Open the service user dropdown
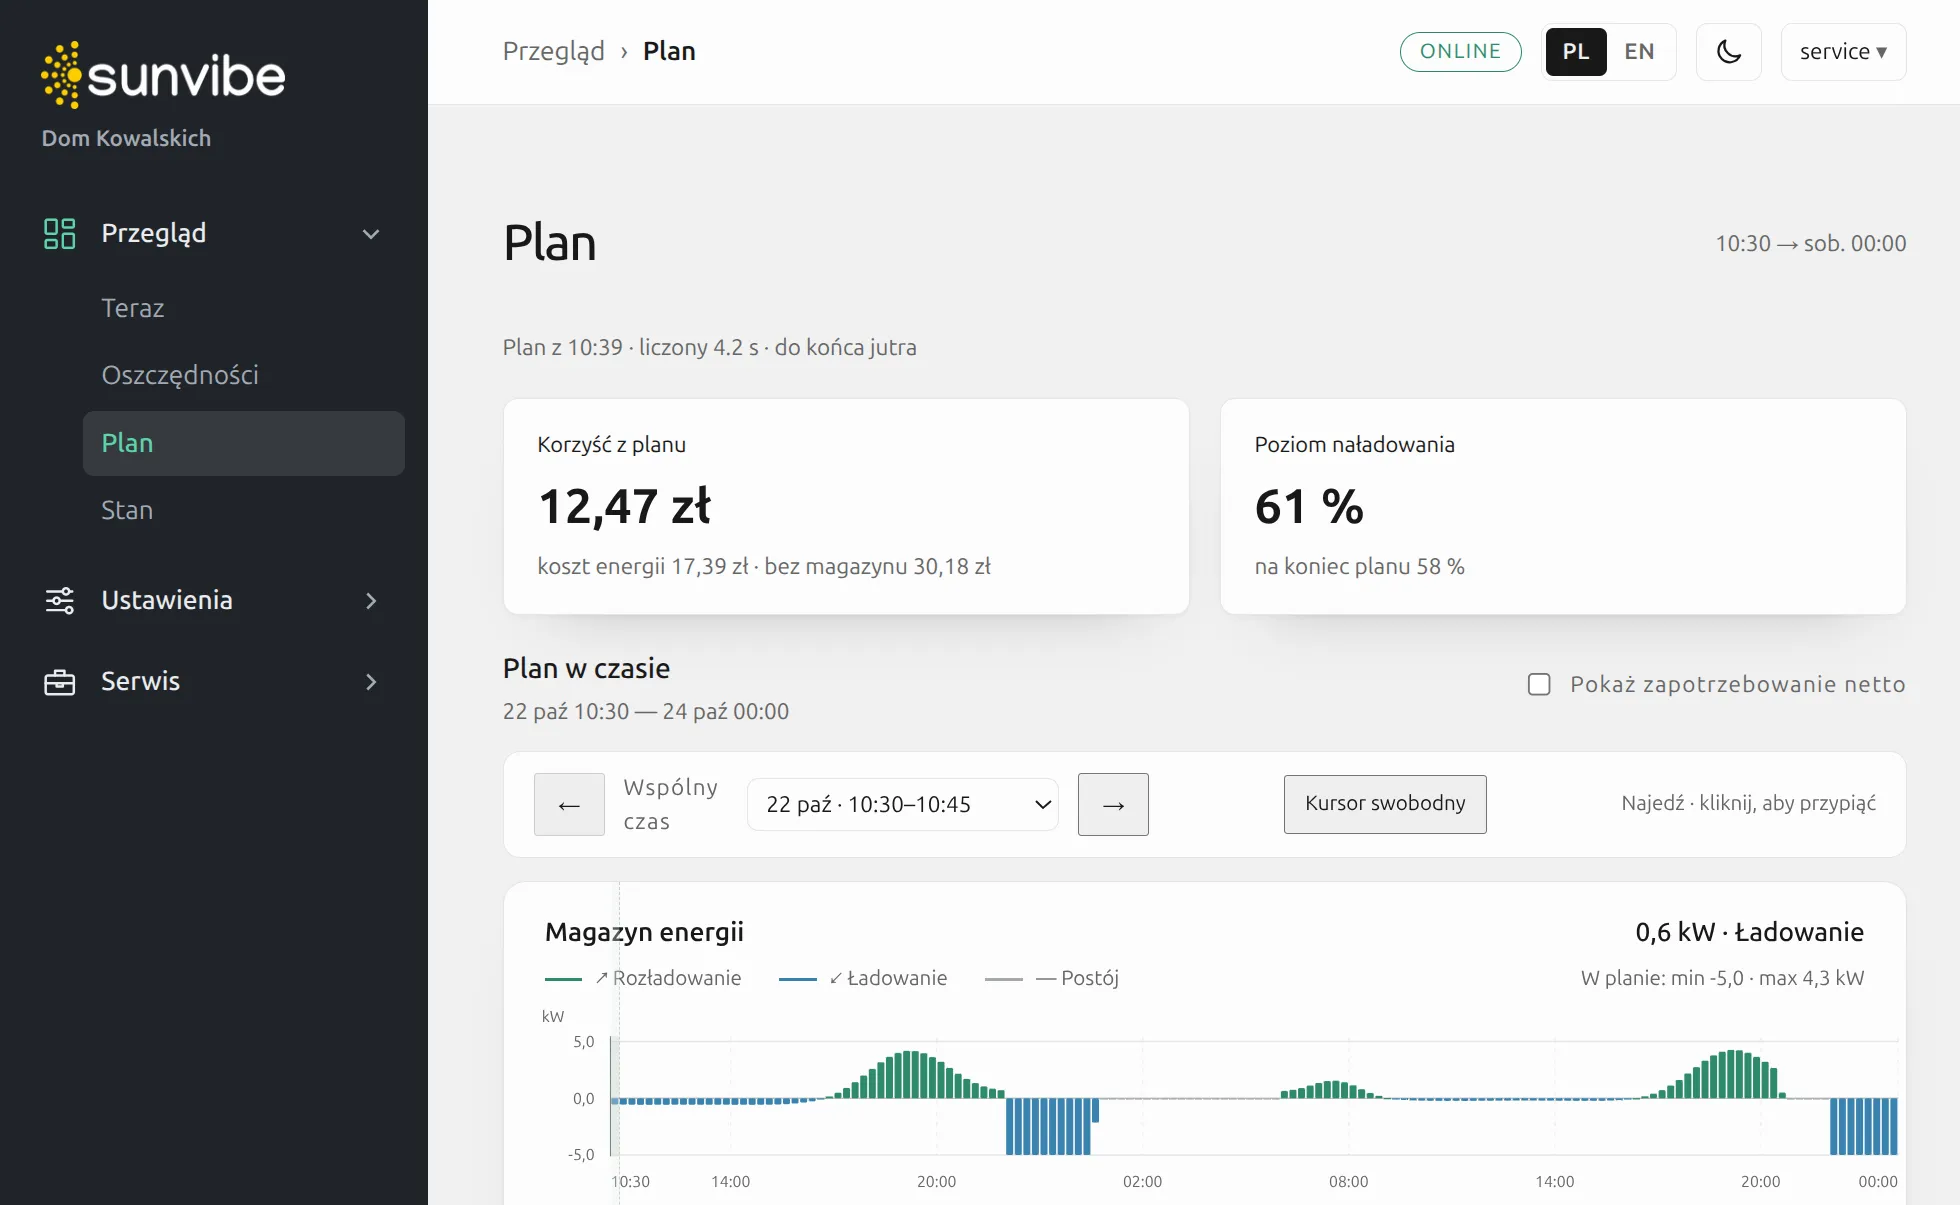Image resolution: width=1960 pixels, height=1205 pixels. [1843, 52]
